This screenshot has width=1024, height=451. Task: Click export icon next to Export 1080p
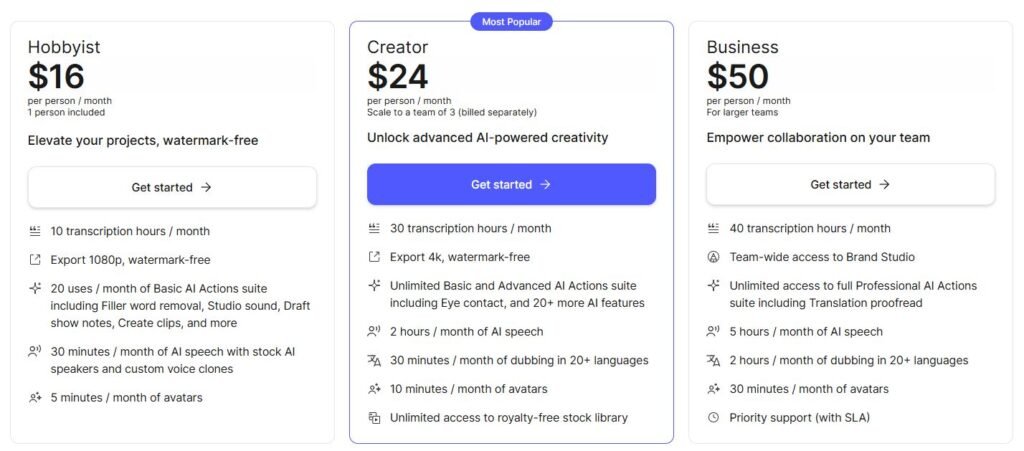35,260
